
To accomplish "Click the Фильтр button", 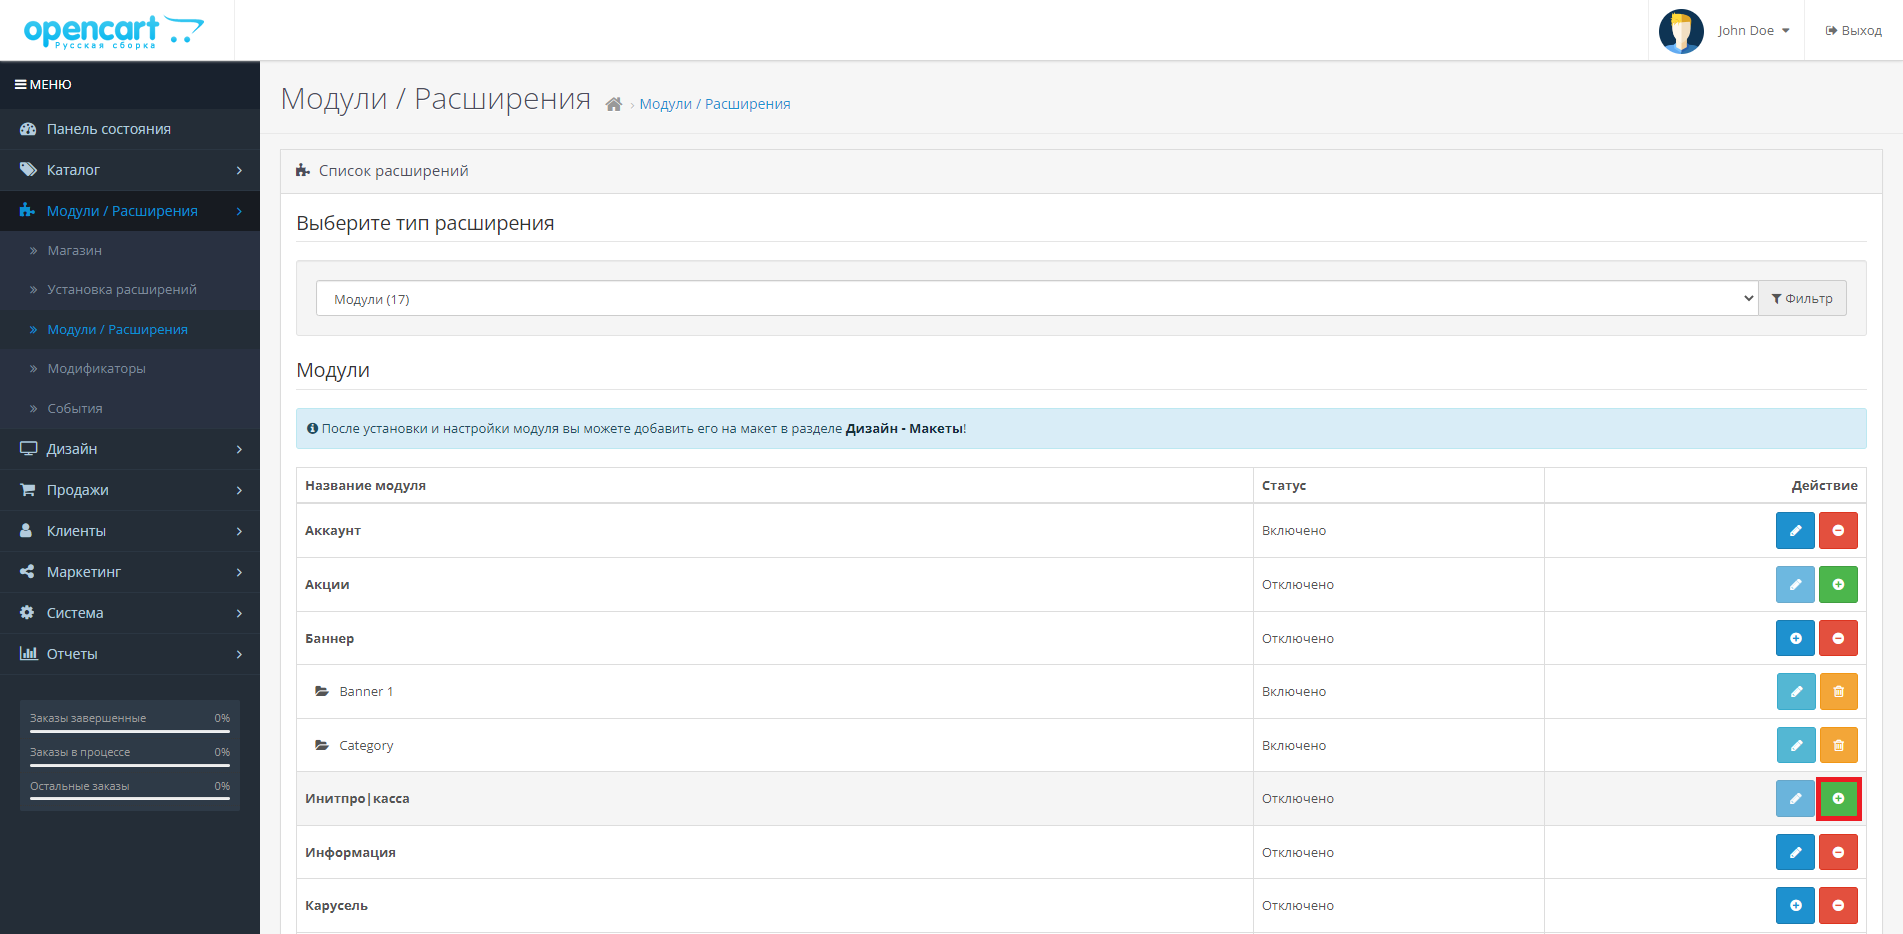I will [1802, 298].
